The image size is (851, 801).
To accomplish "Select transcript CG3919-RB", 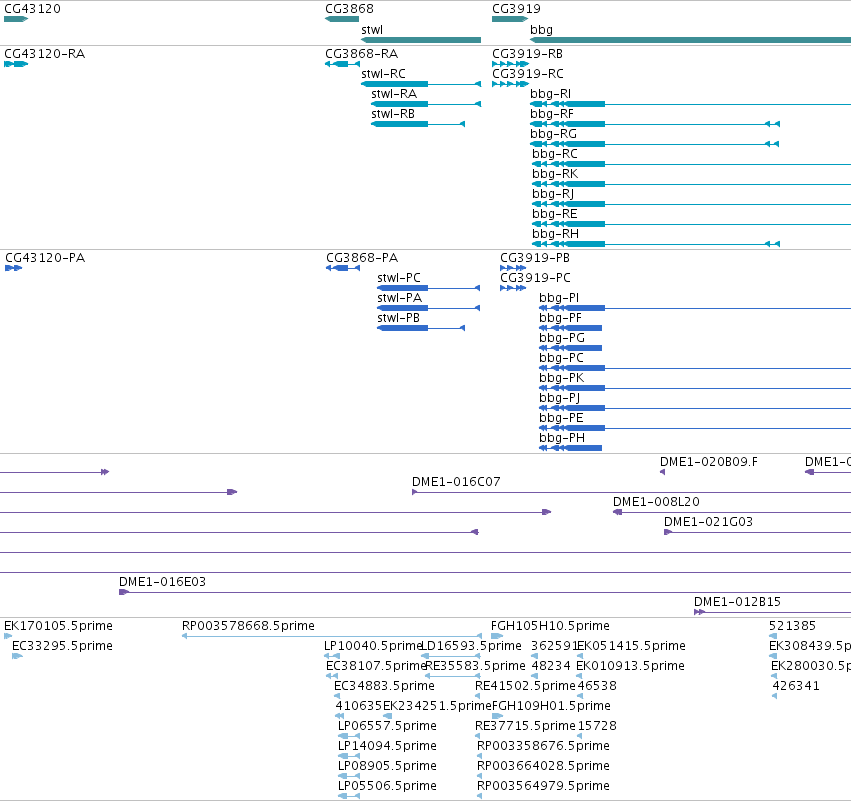I will tap(510, 64).
